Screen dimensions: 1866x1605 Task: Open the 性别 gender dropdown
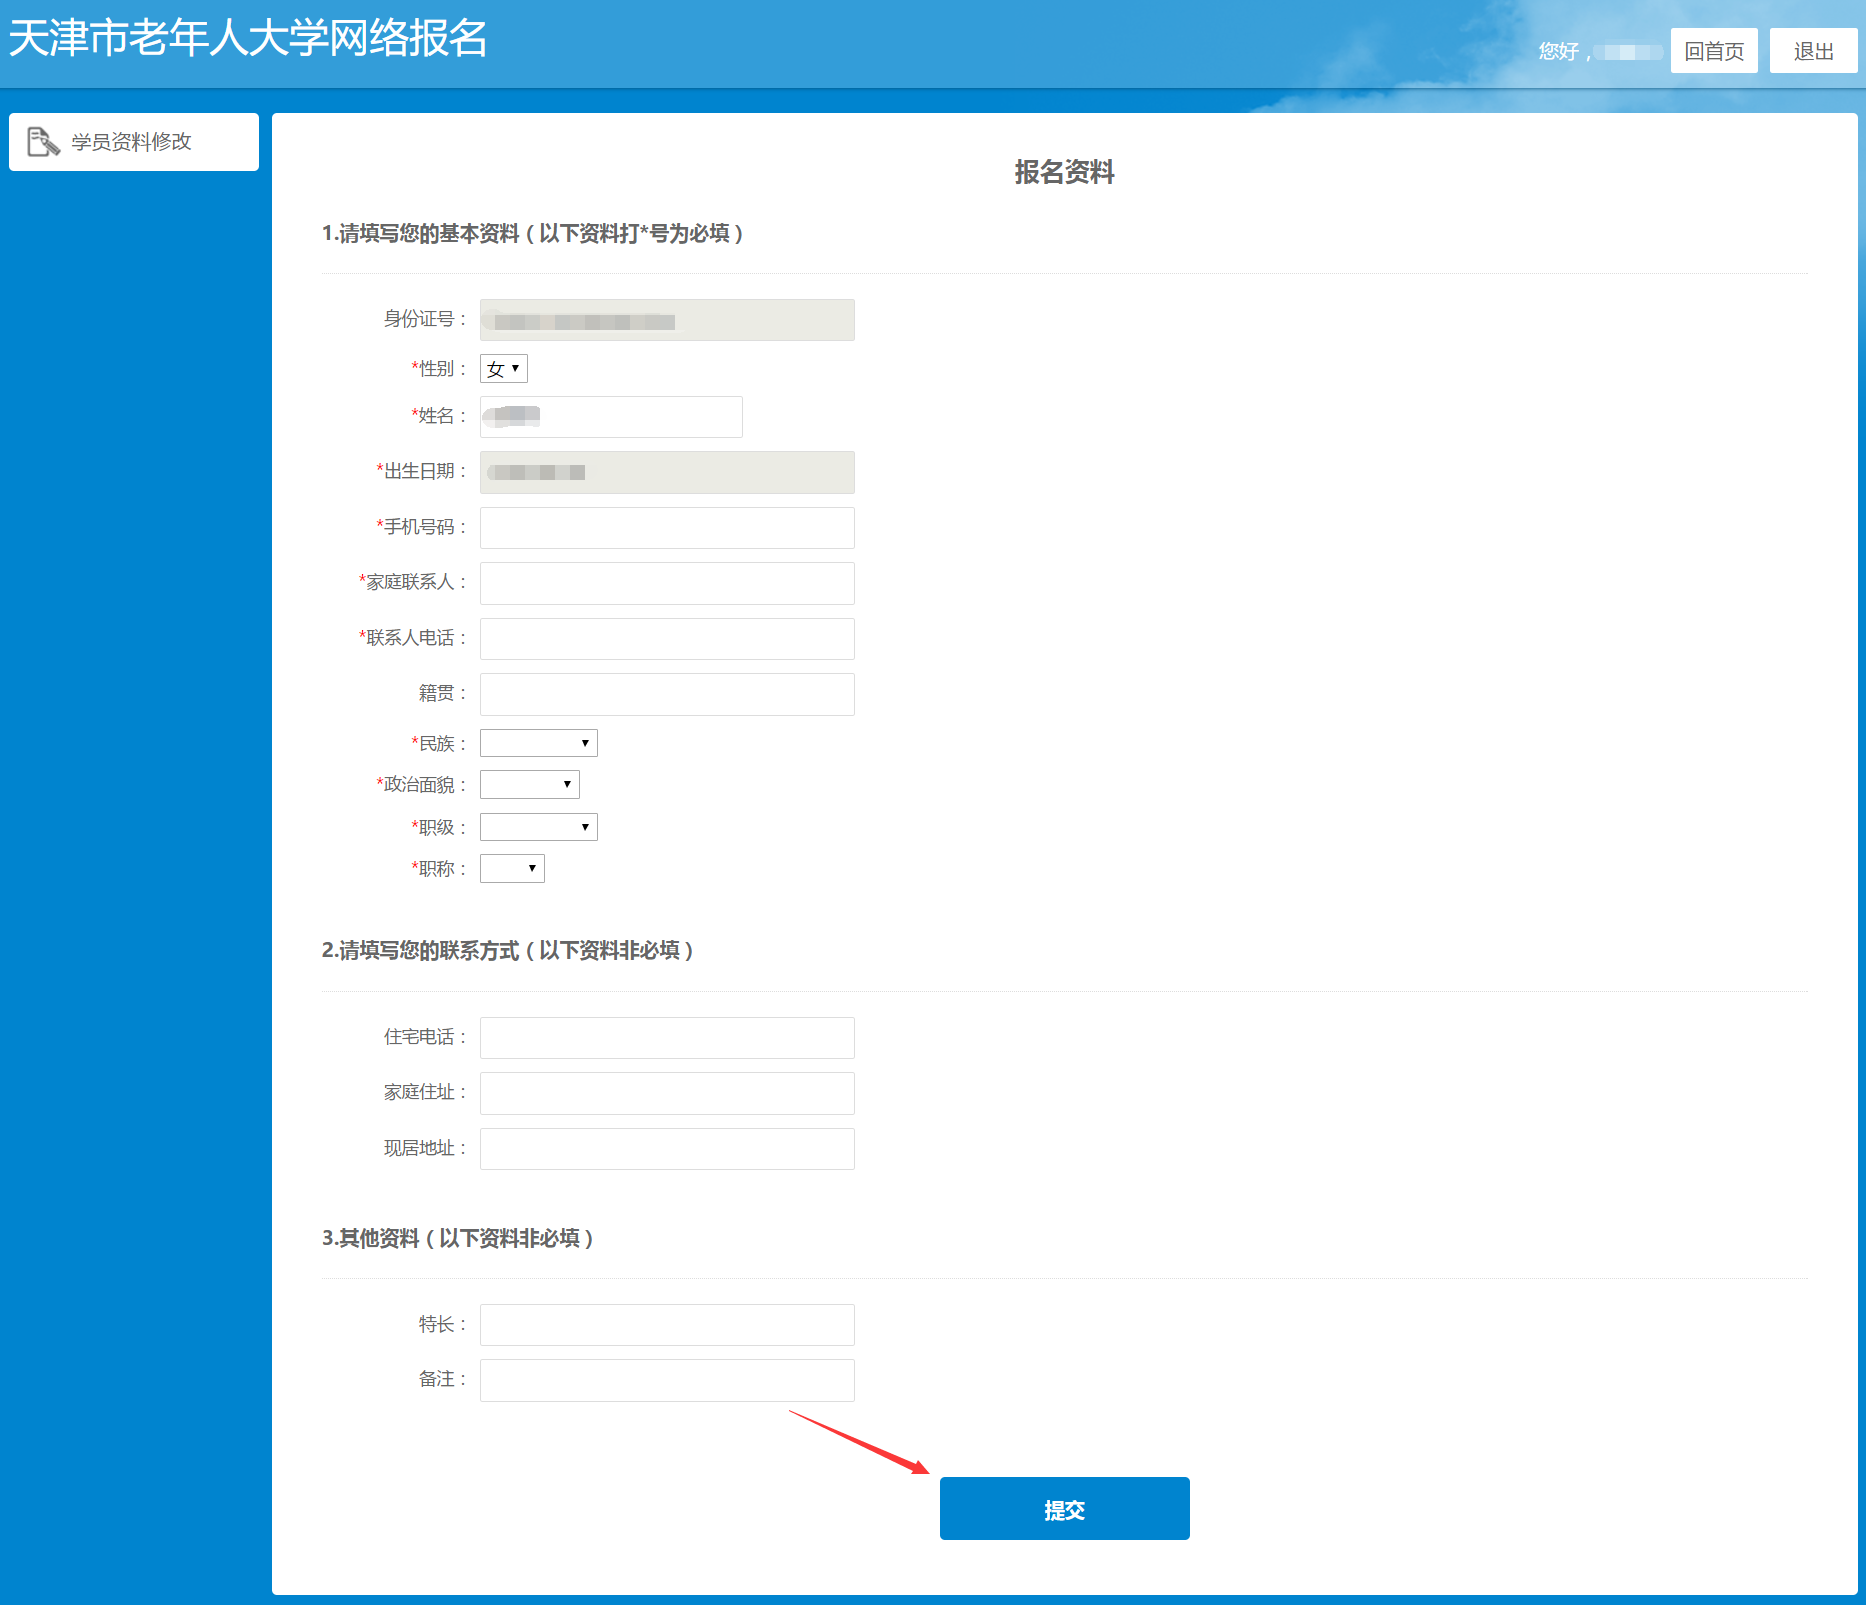pos(504,369)
